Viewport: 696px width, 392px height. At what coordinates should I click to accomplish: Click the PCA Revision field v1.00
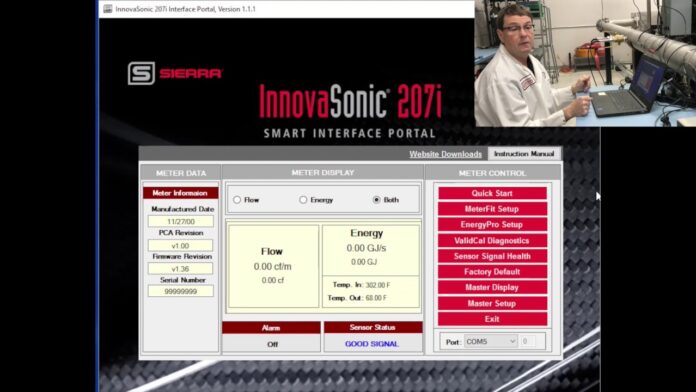[x=181, y=245]
